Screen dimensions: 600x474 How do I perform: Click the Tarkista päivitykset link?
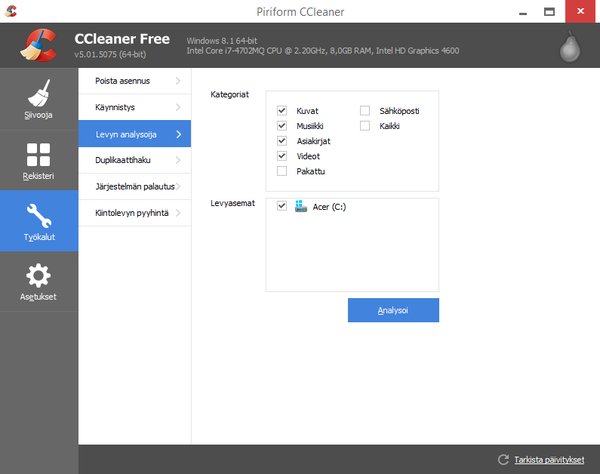tap(549, 459)
